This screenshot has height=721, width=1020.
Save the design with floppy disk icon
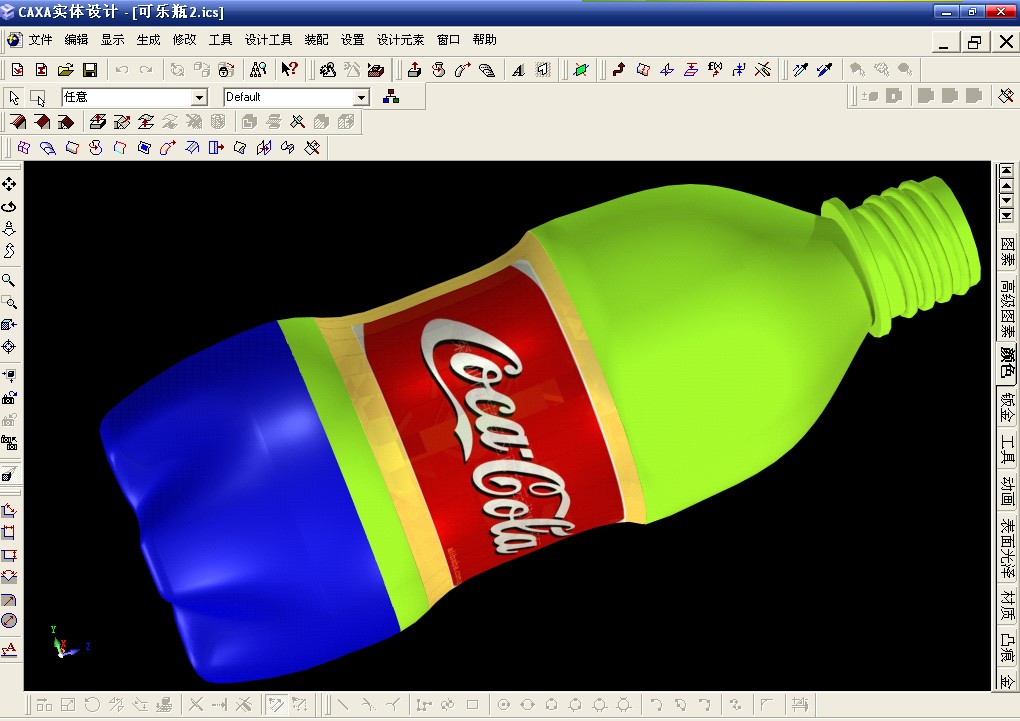[x=90, y=70]
